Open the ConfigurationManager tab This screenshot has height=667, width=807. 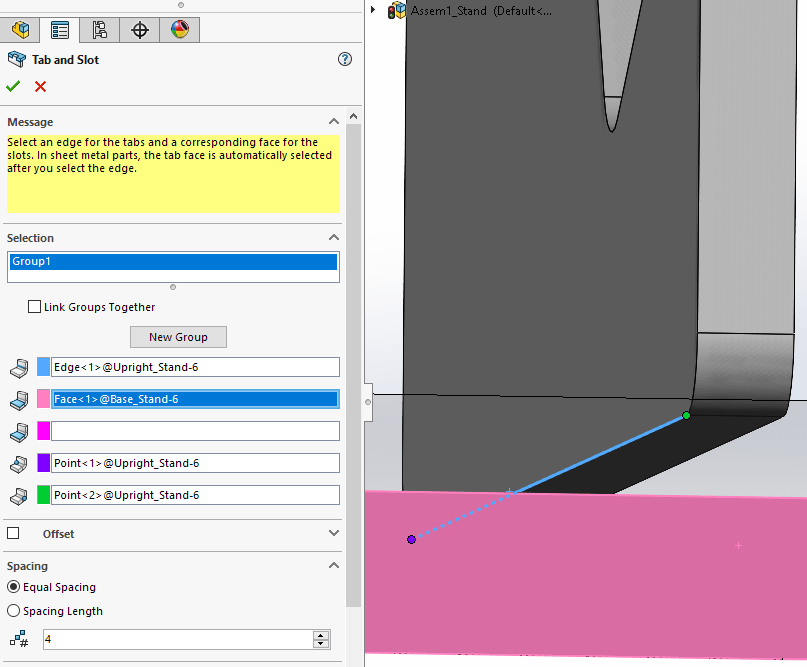tap(99, 30)
